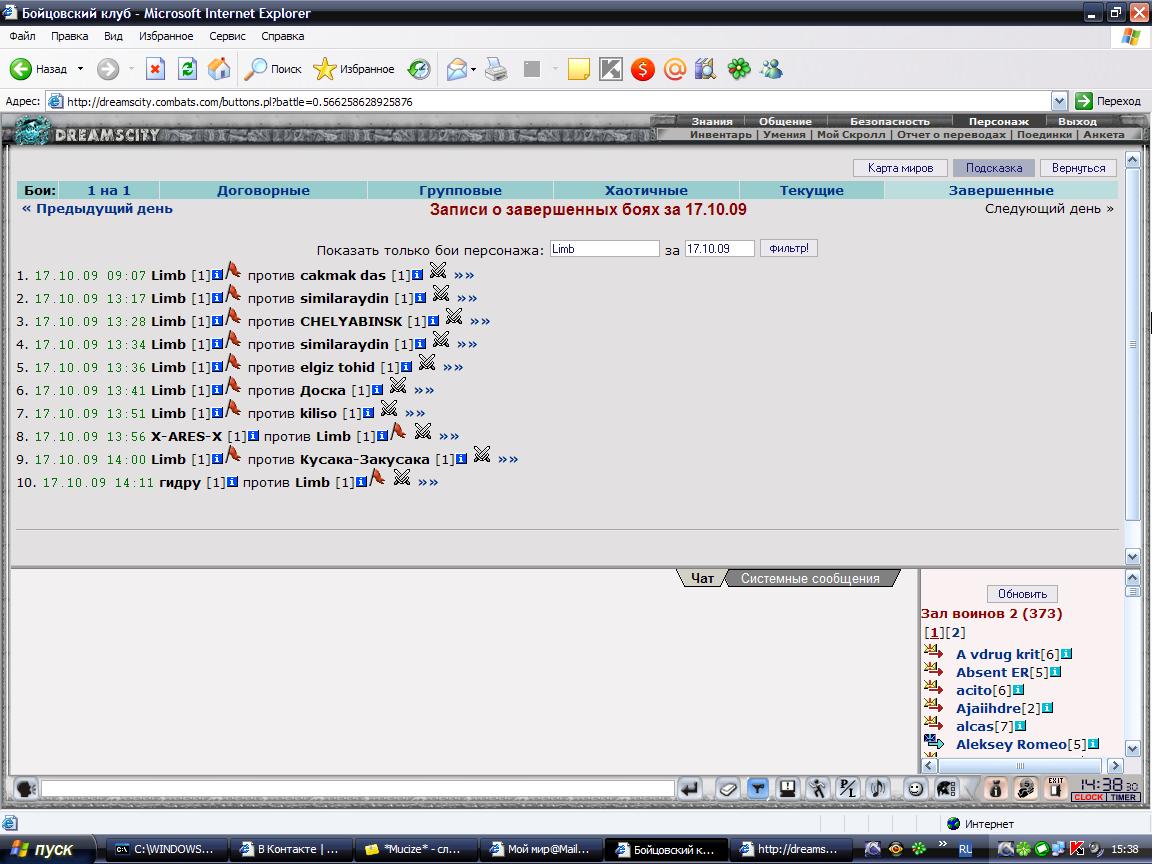Screen dimensions: 1152x864
Task: Click the Обновить button in player list
Action: [1022, 594]
